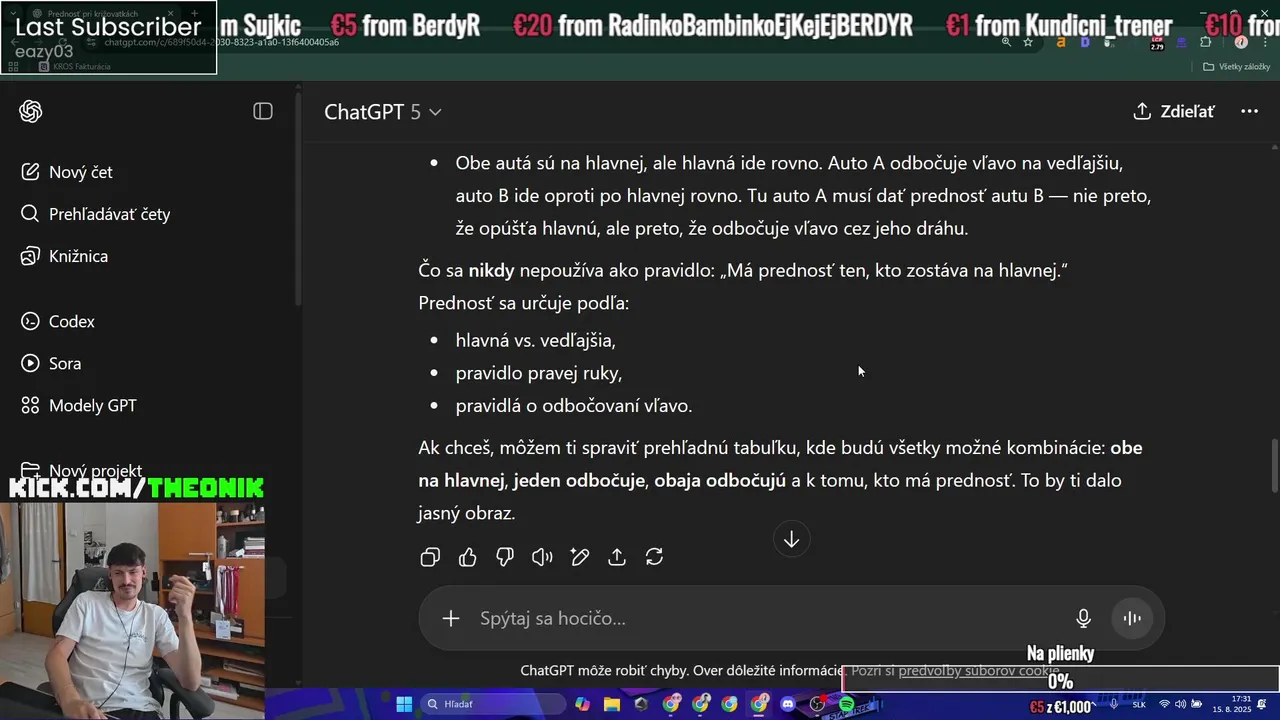Open Copilot from the taskbar
Image resolution: width=1280 pixels, height=720 pixels.
click(582, 704)
